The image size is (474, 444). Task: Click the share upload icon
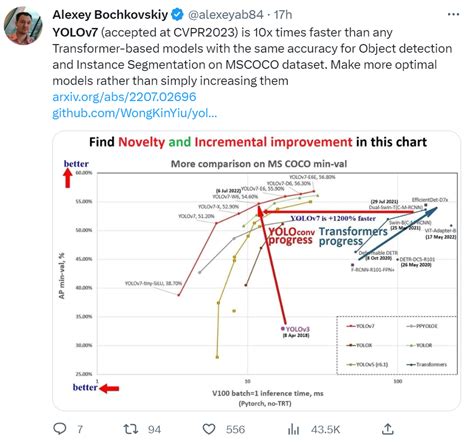(387, 429)
